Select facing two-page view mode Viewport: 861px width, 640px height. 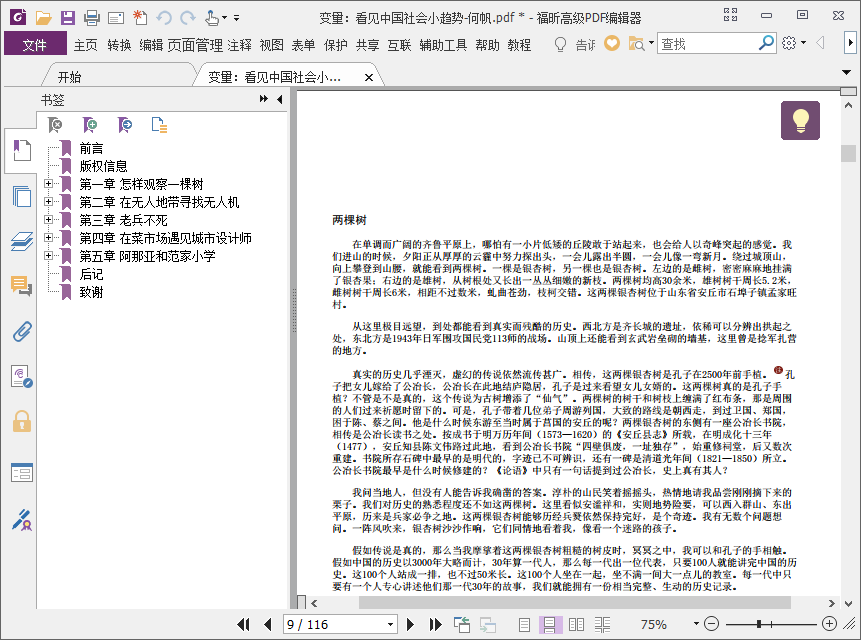coord(576,624)
